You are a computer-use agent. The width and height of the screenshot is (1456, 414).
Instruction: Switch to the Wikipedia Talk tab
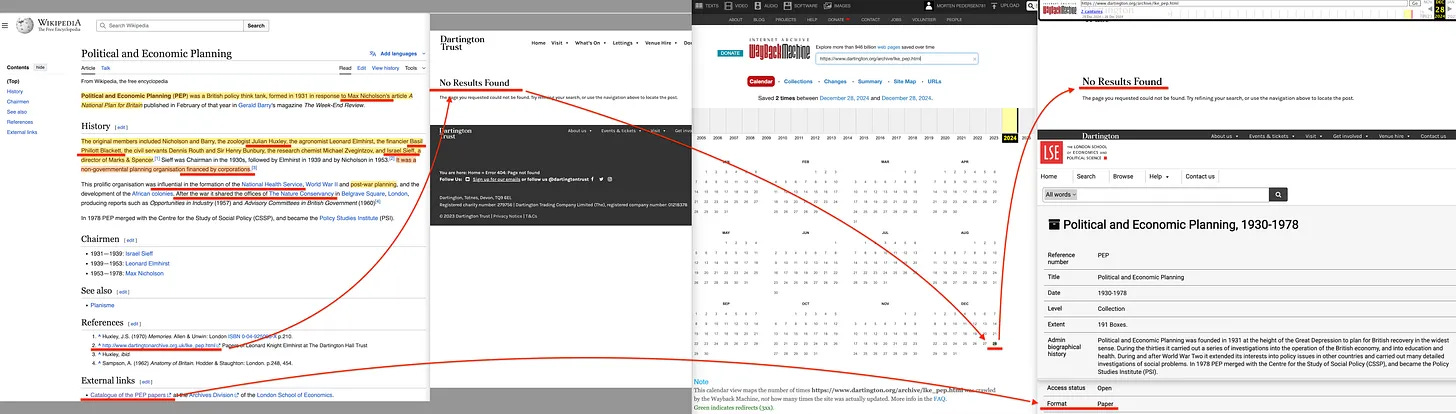[106, 68]
